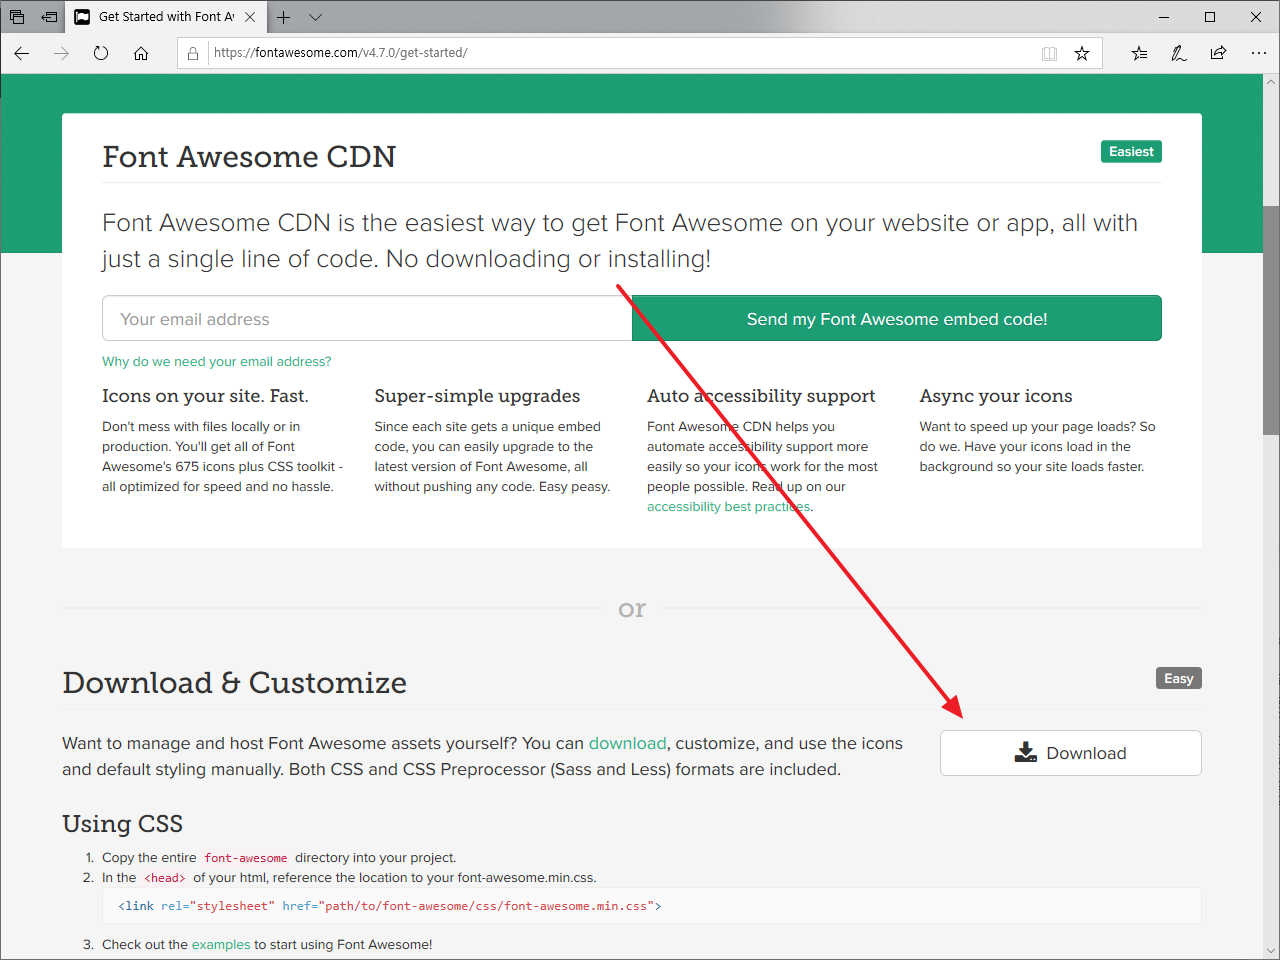Click the Share page icon
Image resolution: width=1280 pixels, height=960 pixels.
pyautogui.click(x=1218, y=53)
